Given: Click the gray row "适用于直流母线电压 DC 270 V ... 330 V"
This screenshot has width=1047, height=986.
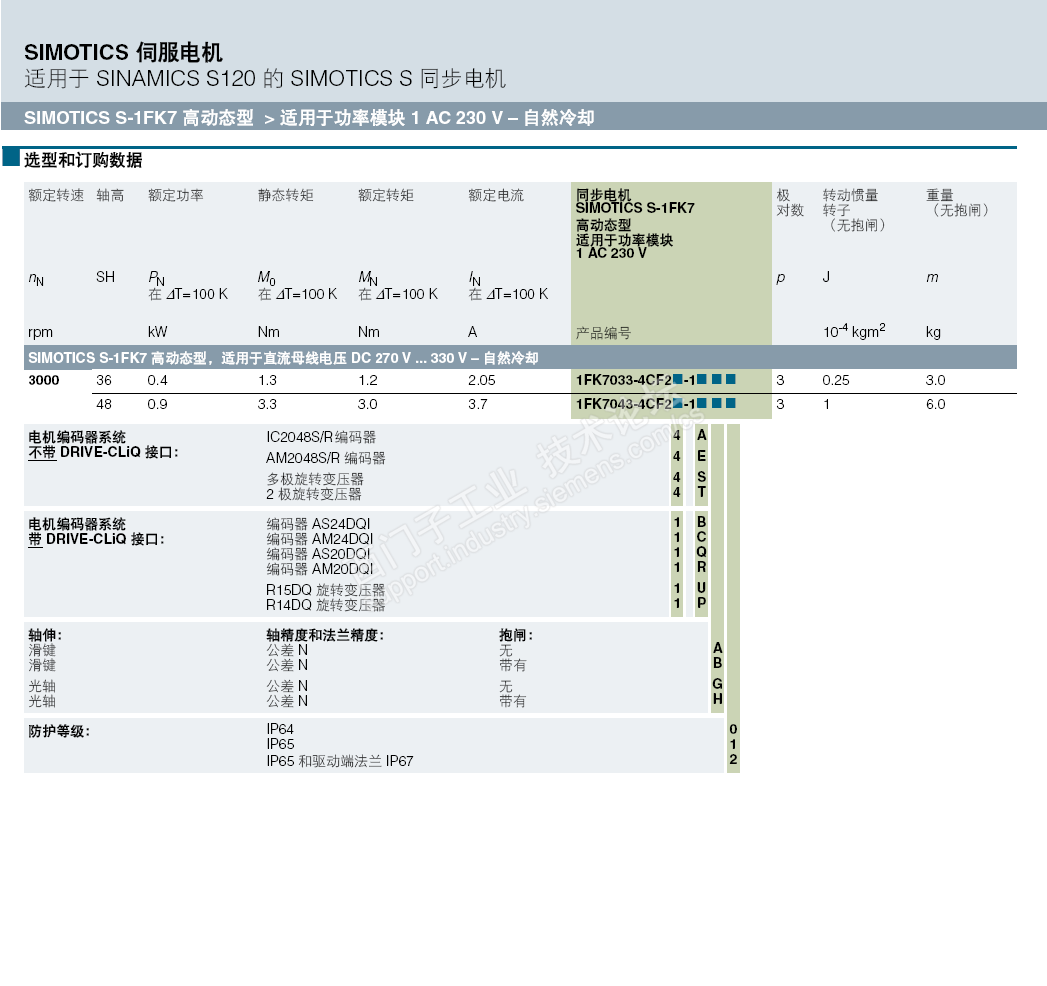Looking at the screenshot, I should click(x=520, y=358).
